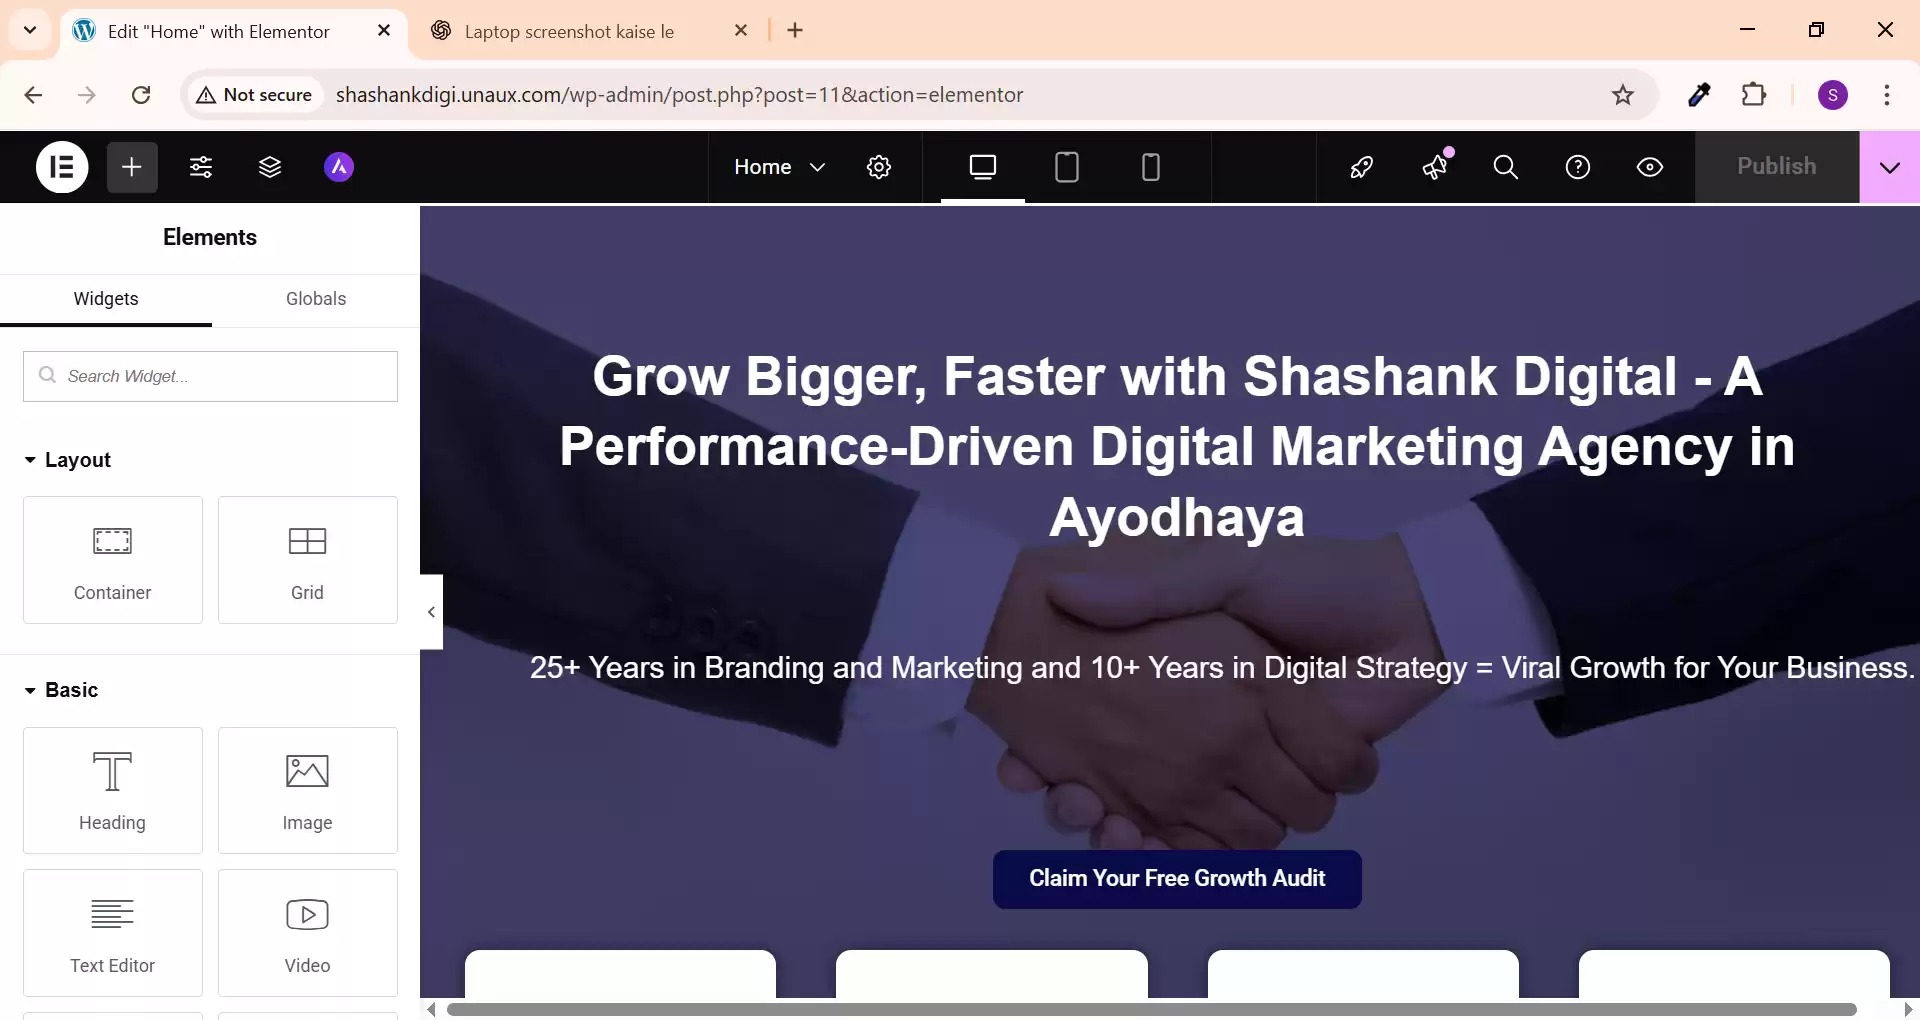Click the Add Element plus icon
1920x1020 pixels.
coord(132,167)
